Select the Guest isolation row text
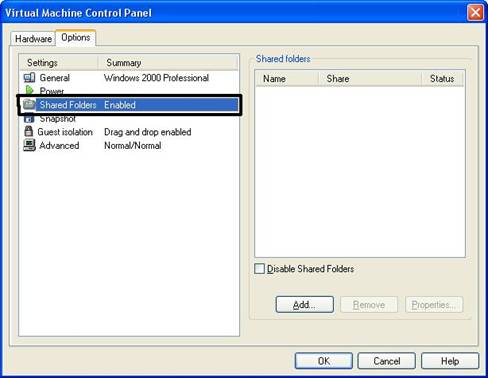 (x=65, y=132)
